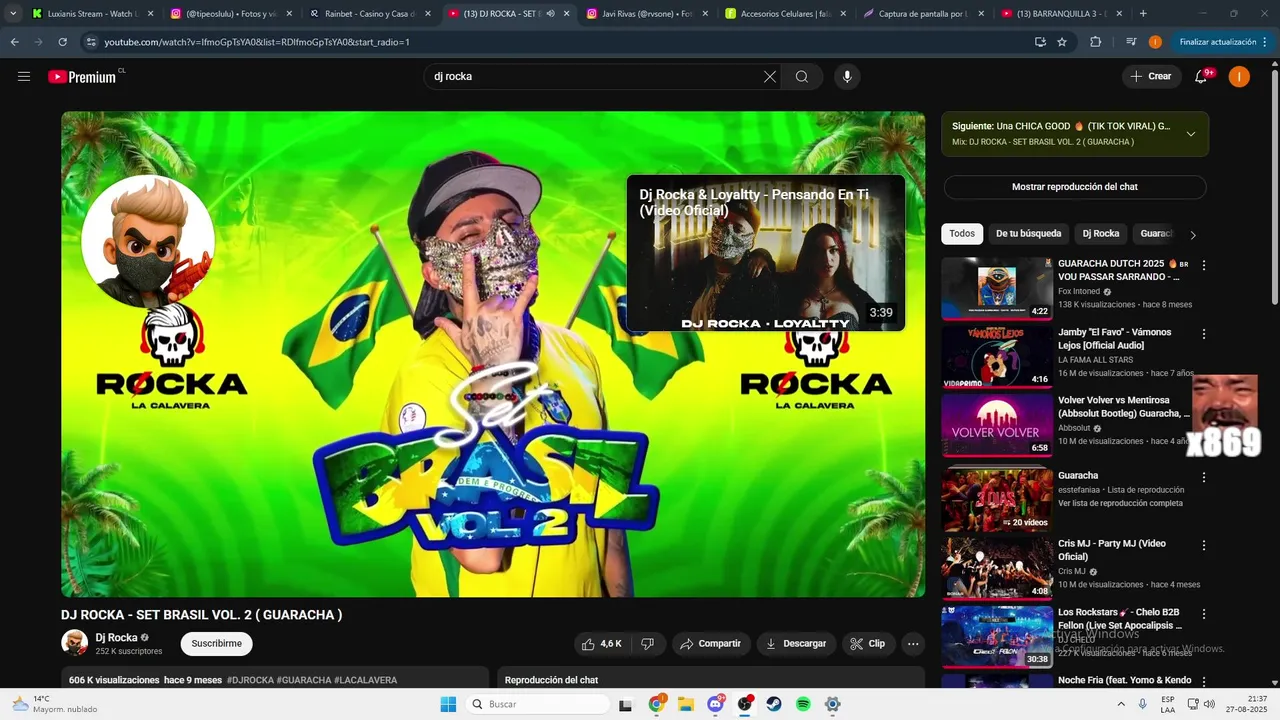
Task: Expand the Siguiente mix queue panel
Action: 1190,134
